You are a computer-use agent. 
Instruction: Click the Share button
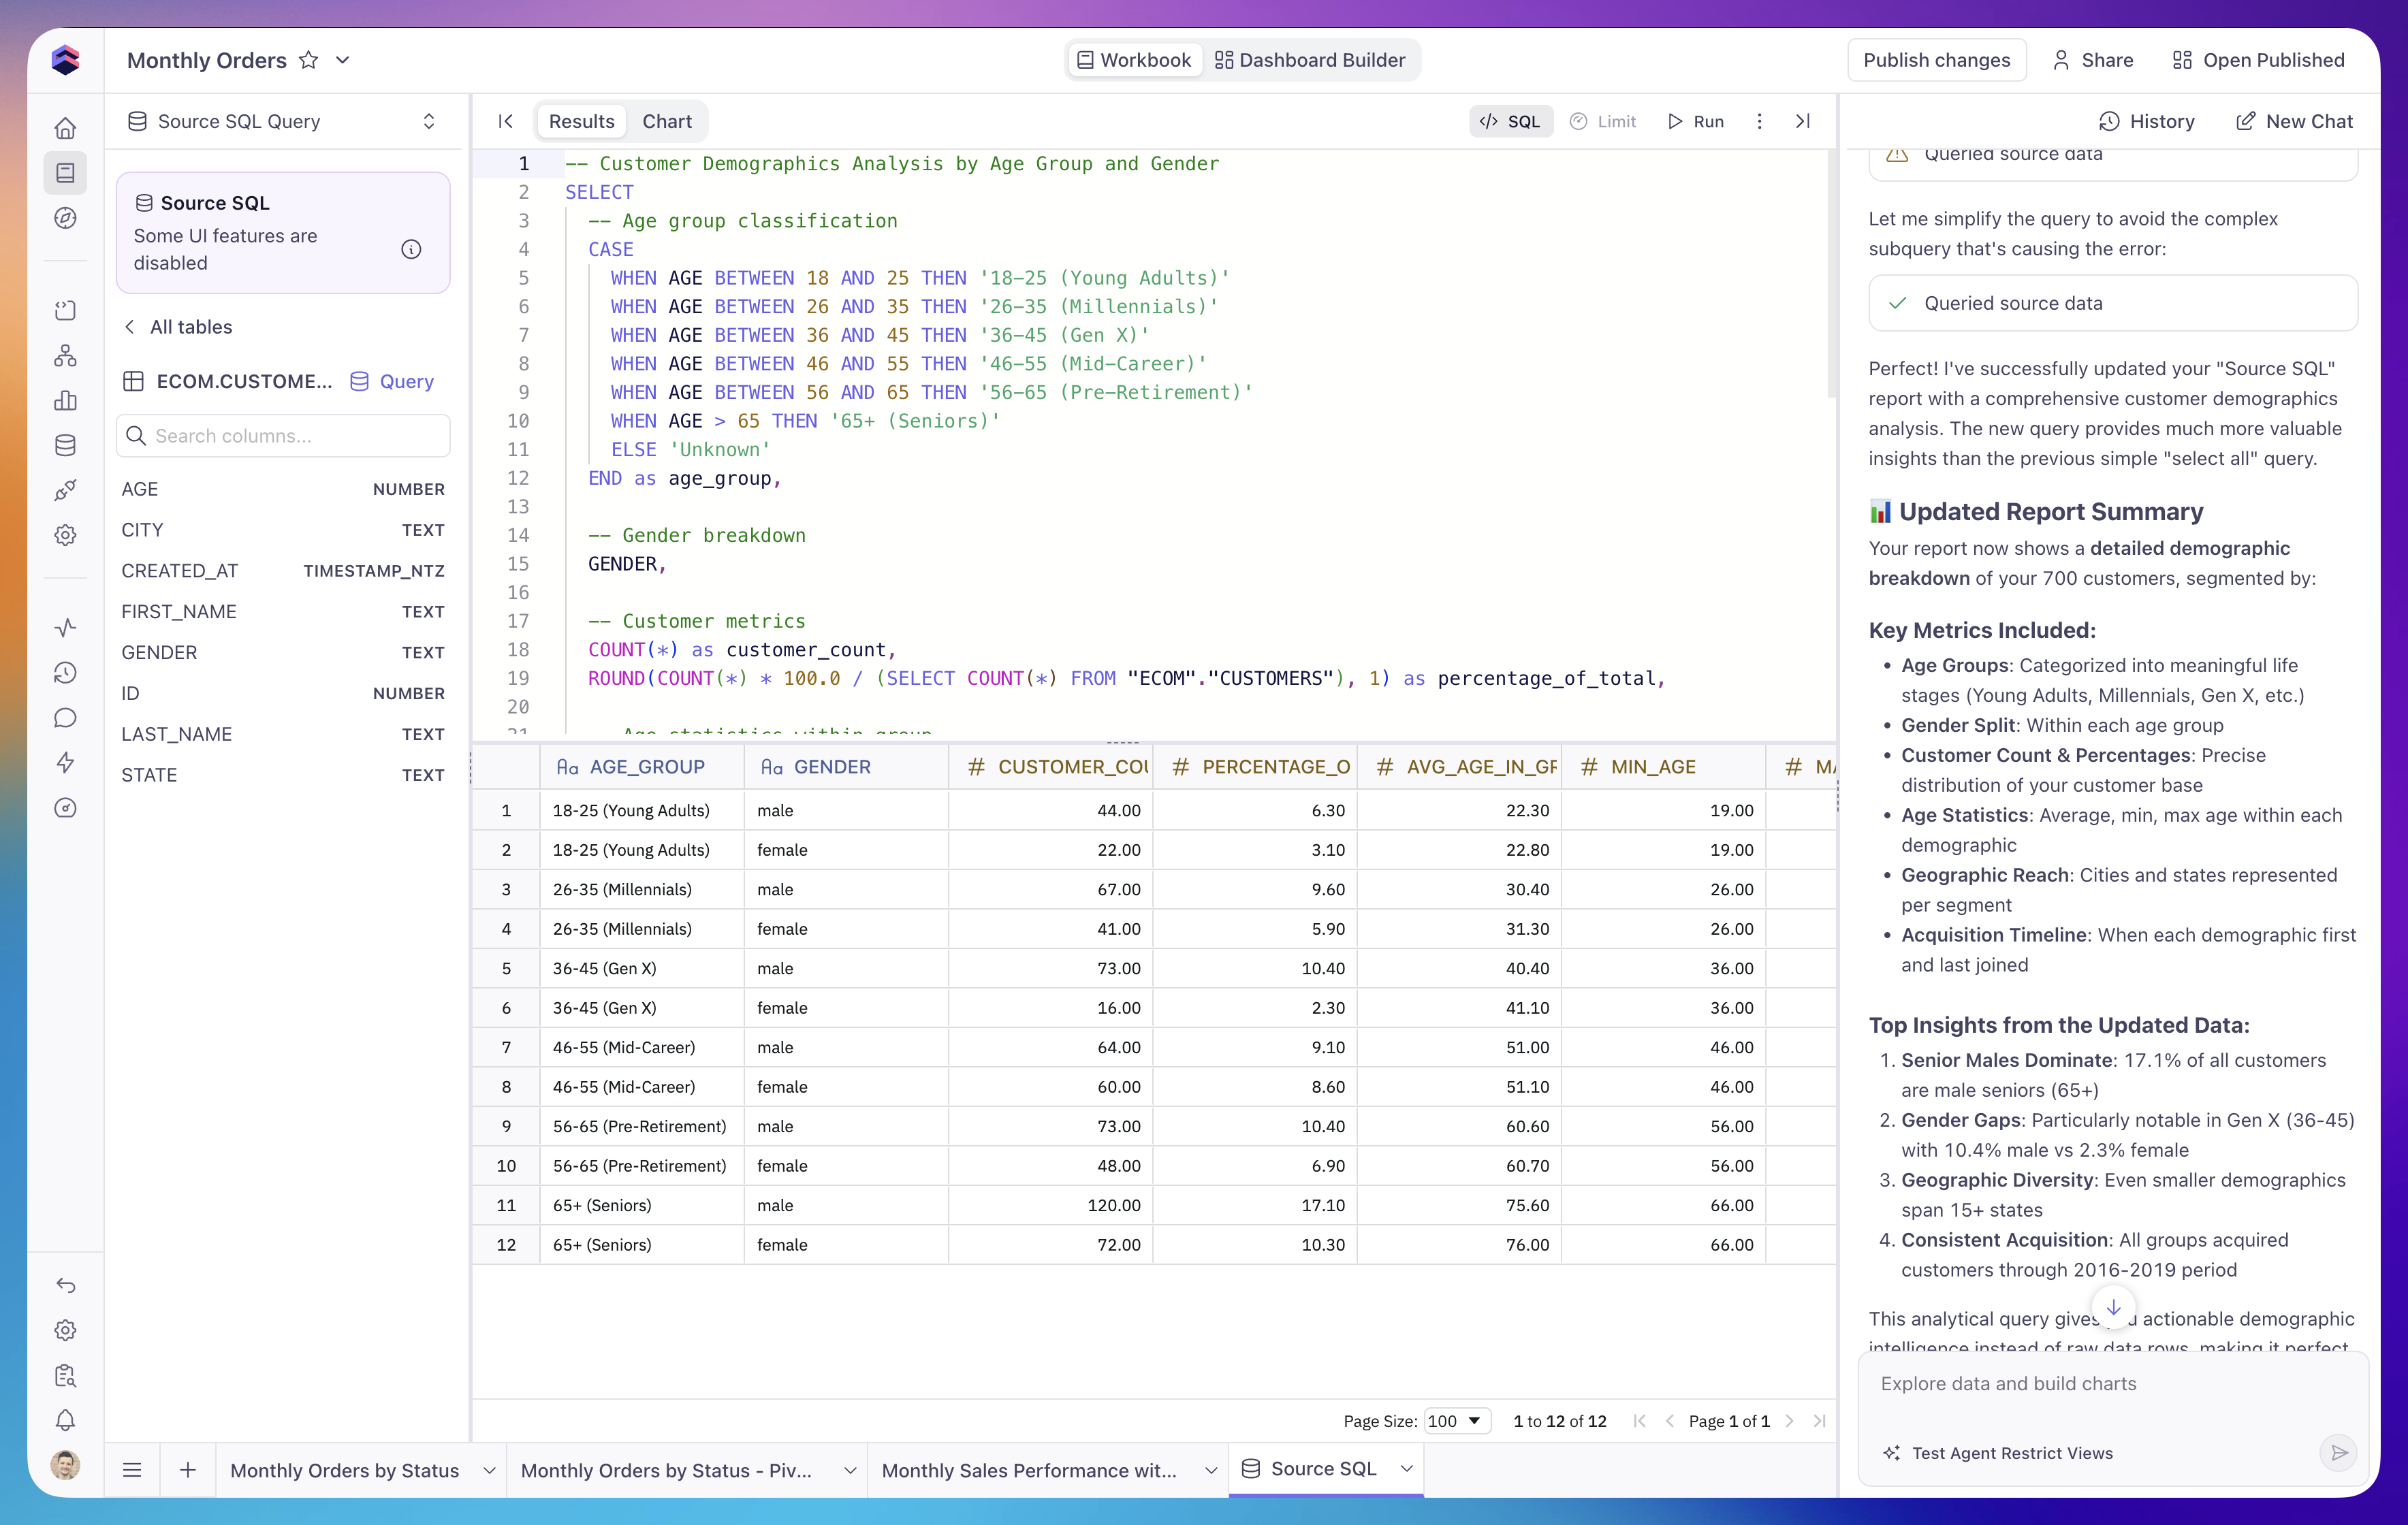[2093, 60]
